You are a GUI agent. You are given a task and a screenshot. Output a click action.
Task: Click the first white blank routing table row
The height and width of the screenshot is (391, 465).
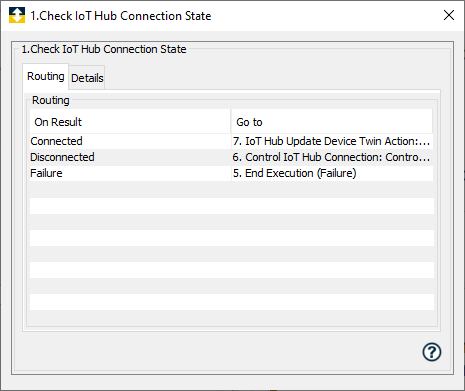tap(232, 206)
